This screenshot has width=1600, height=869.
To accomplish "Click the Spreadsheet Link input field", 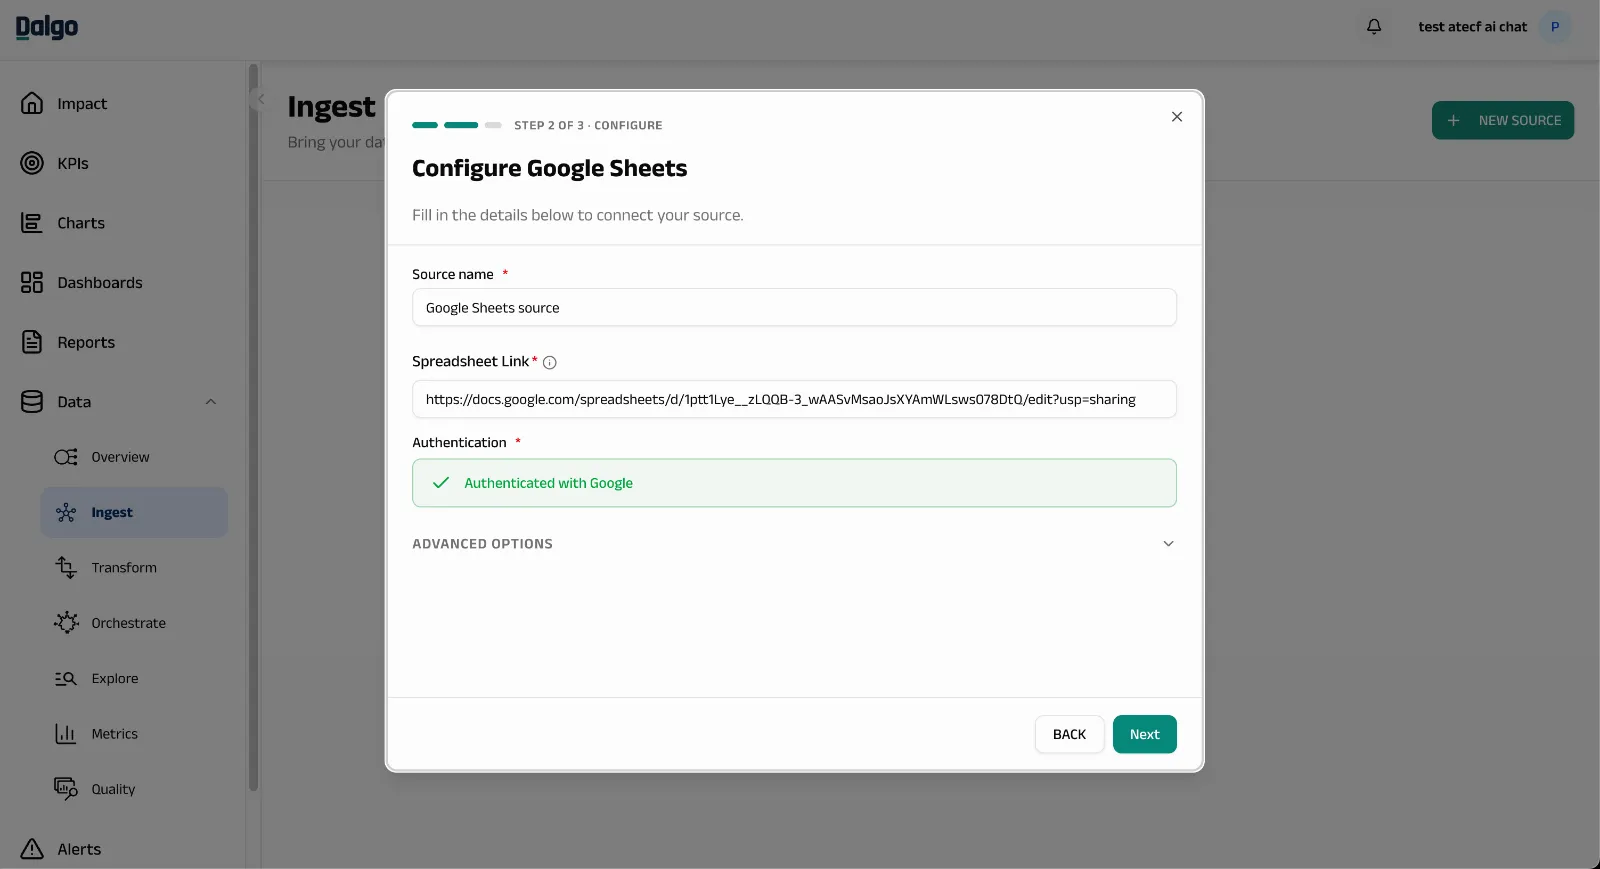I will point(794,399).
